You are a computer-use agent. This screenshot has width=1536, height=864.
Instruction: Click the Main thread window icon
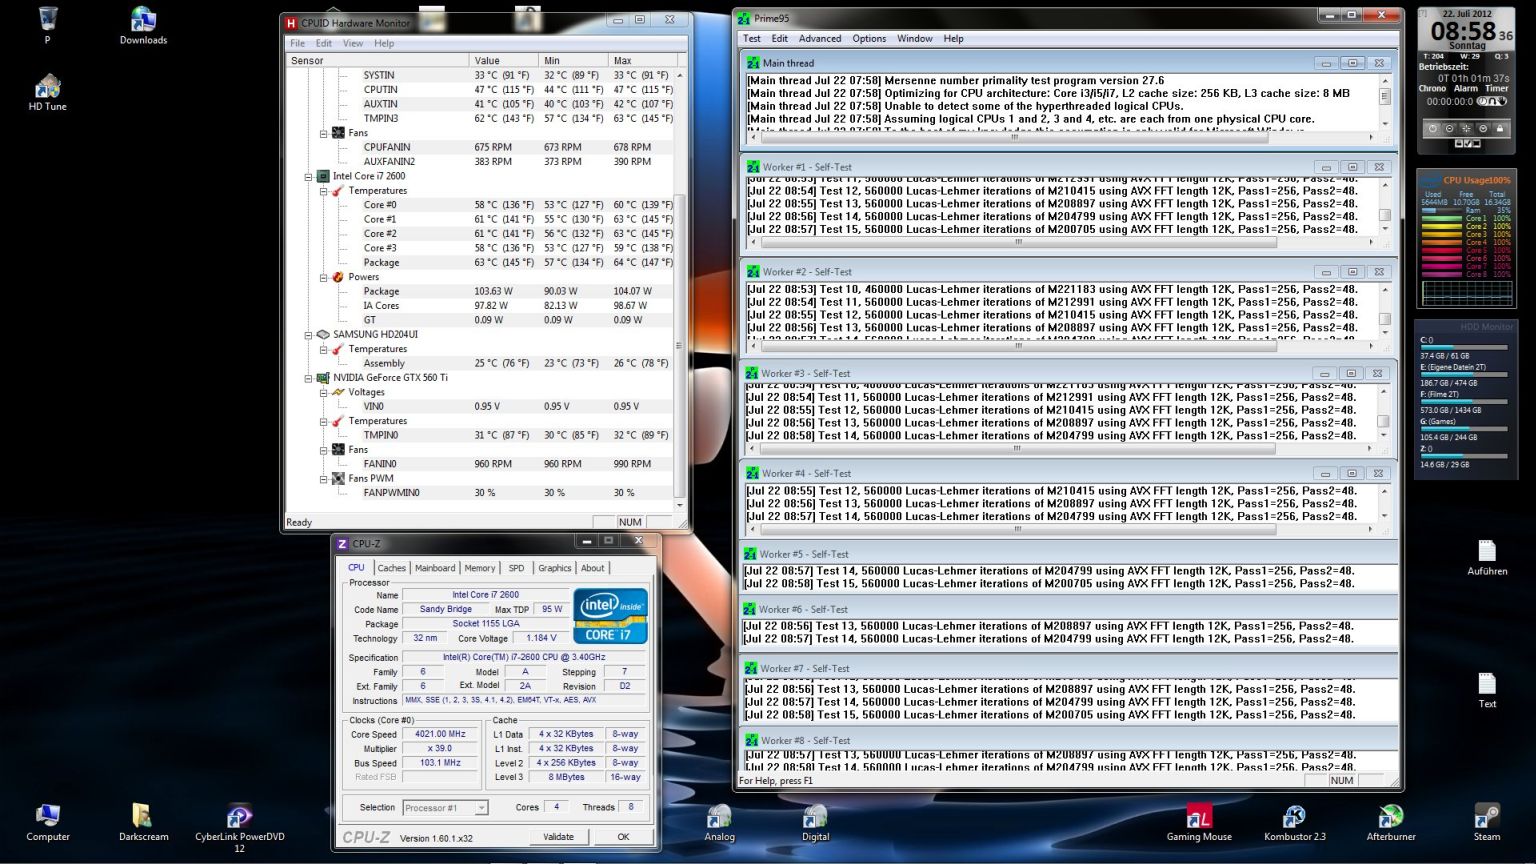point(753,63)
